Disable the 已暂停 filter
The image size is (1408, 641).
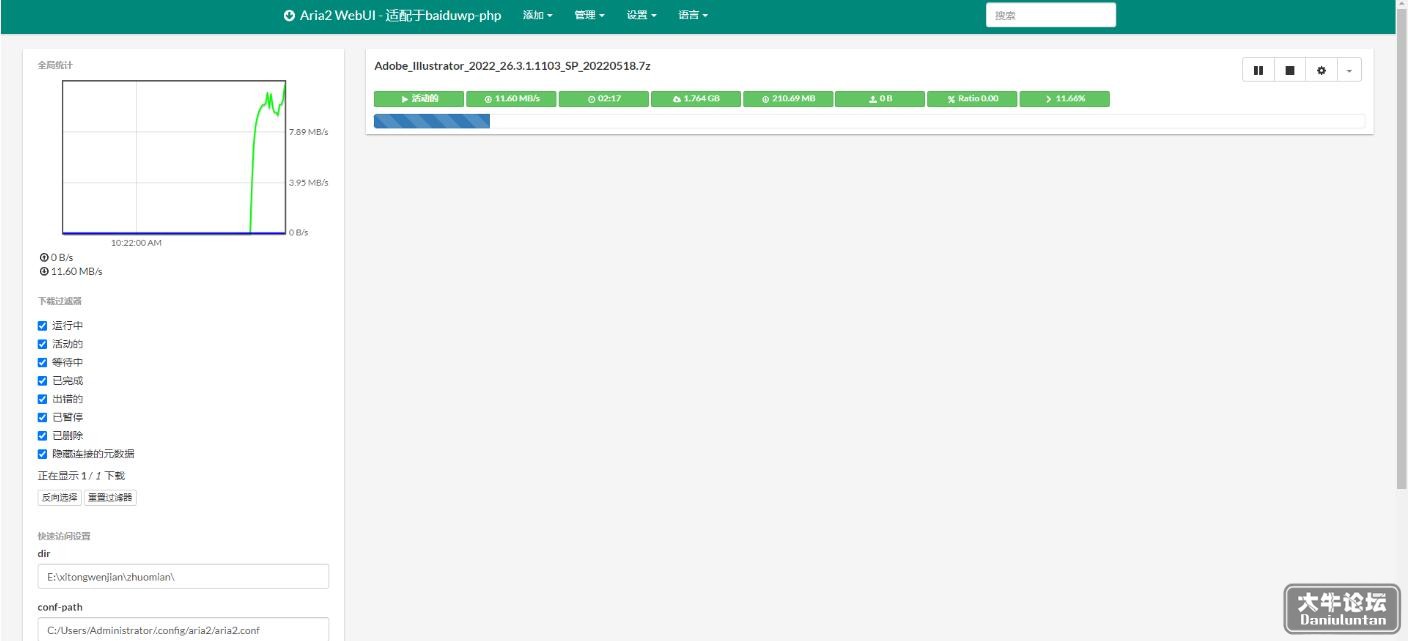(42, 417)
